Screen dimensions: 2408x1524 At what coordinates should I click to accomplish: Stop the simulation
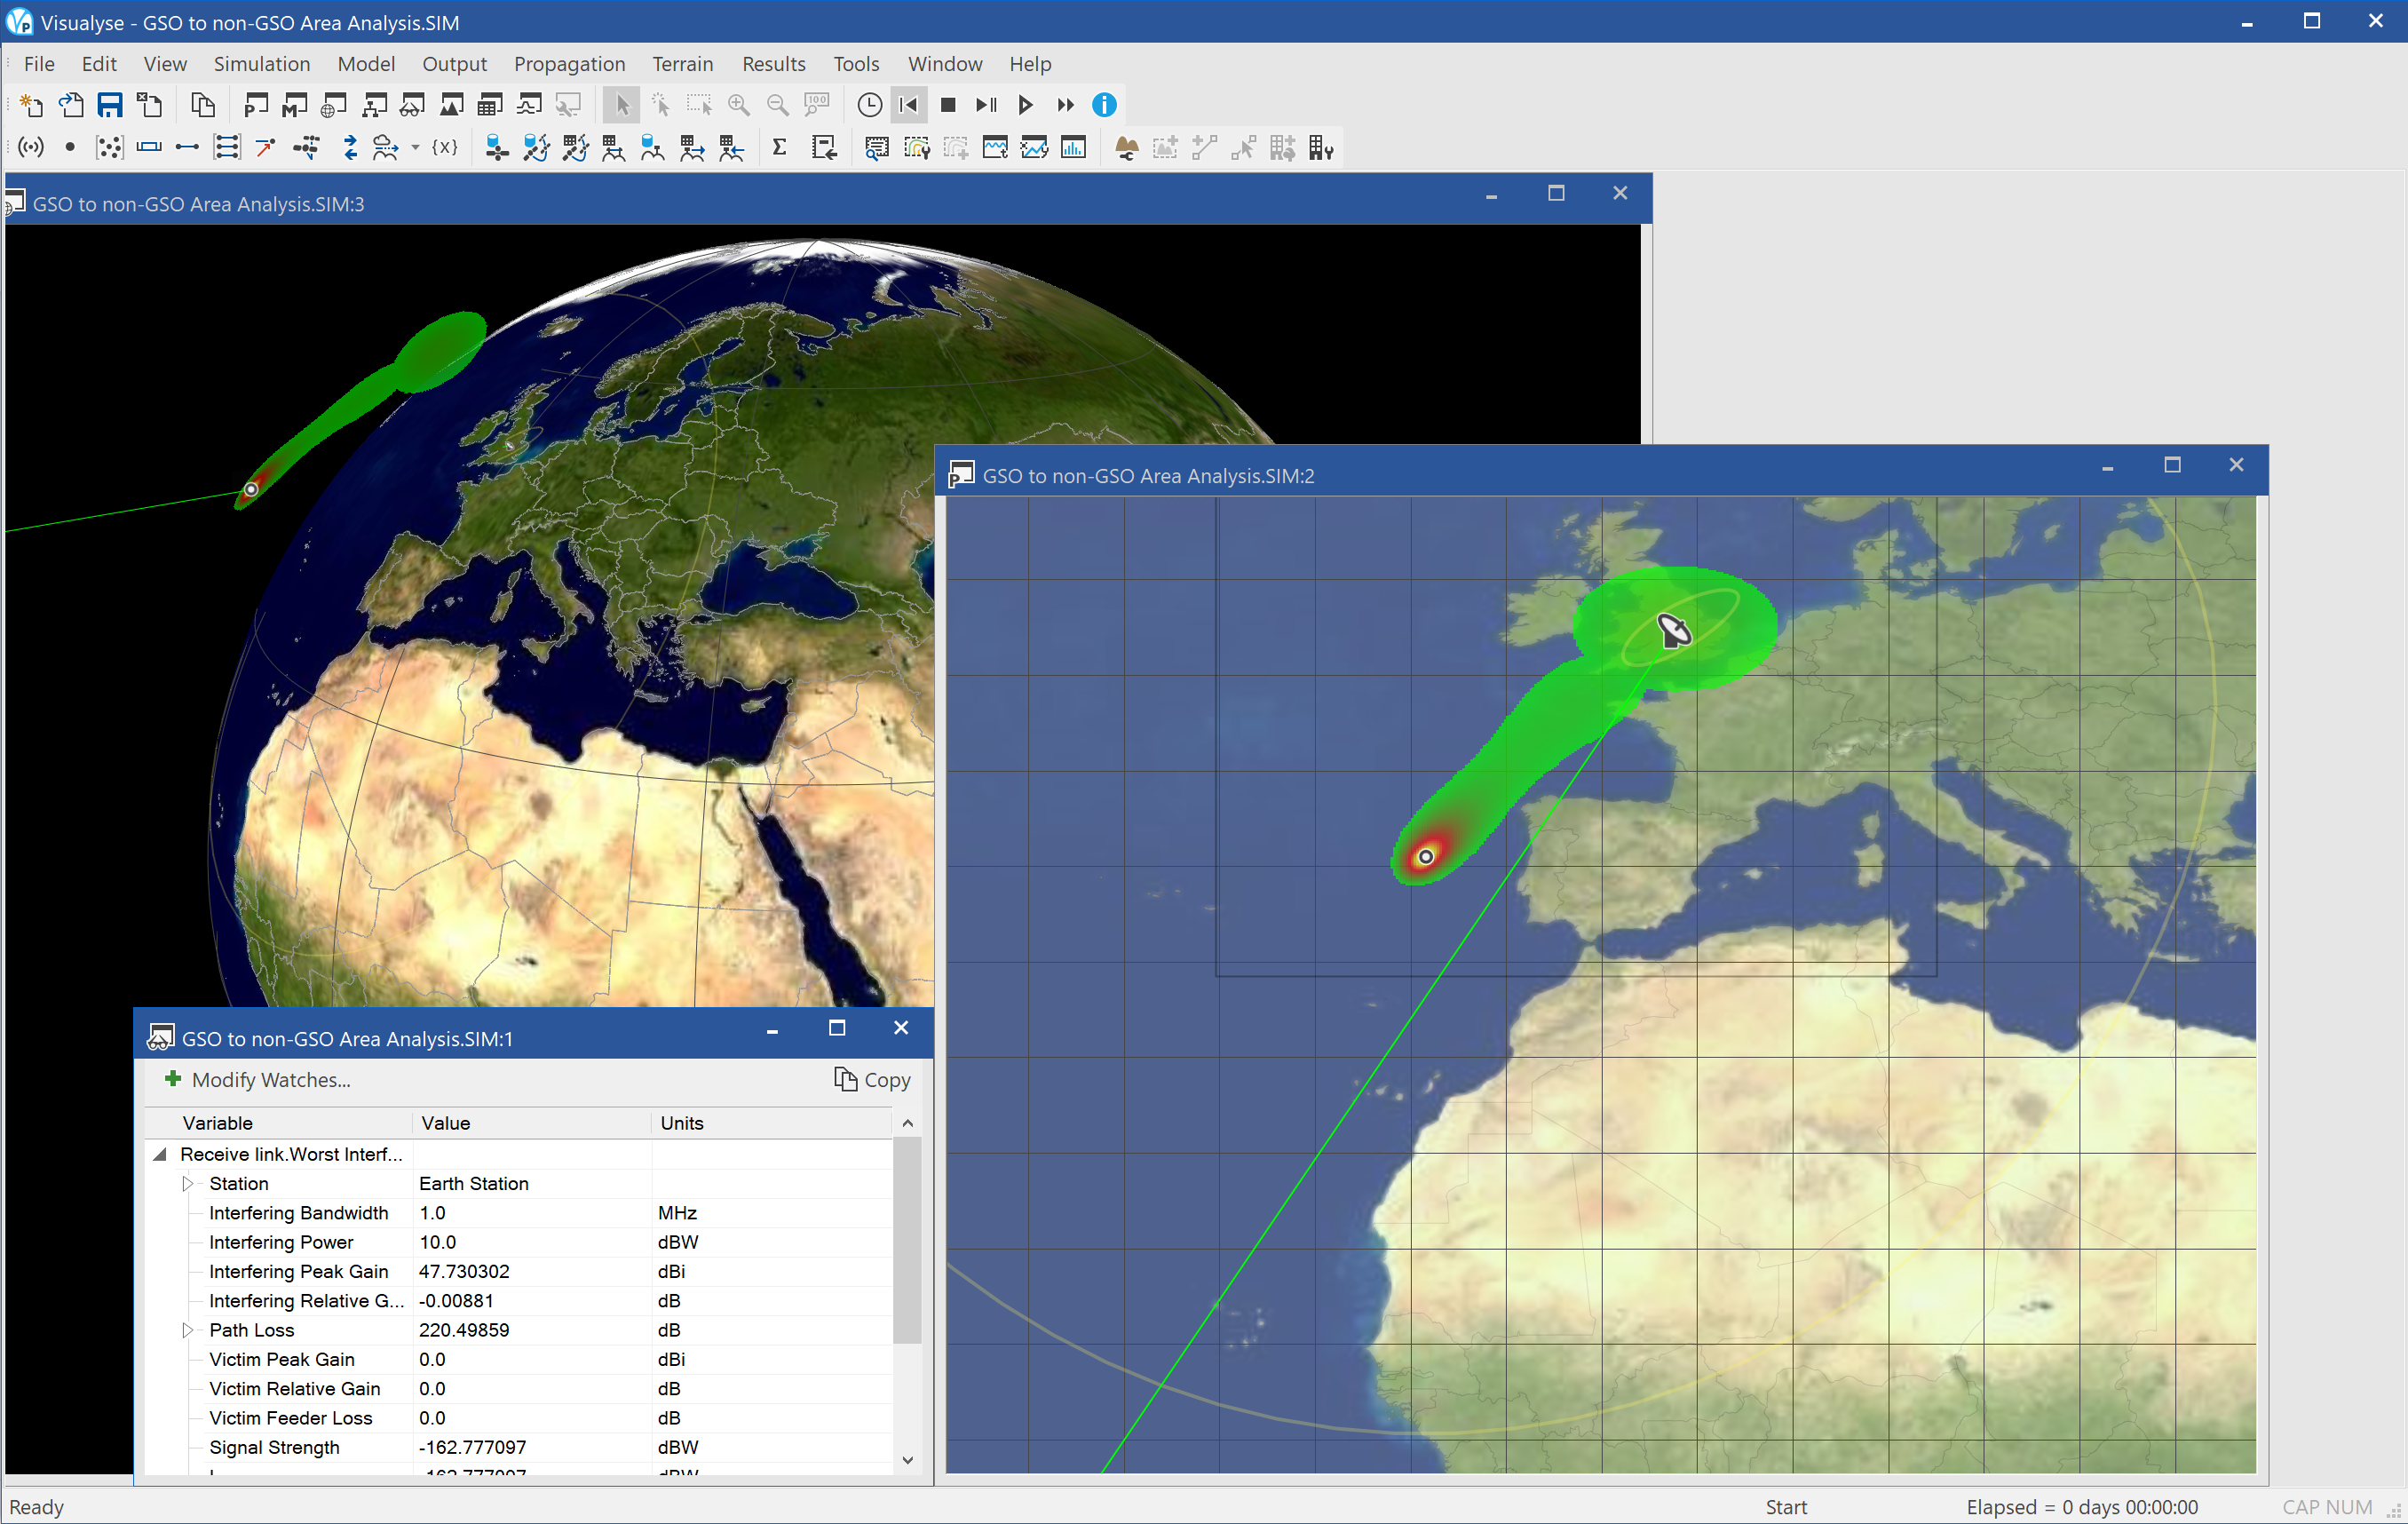tap(948, 105)
